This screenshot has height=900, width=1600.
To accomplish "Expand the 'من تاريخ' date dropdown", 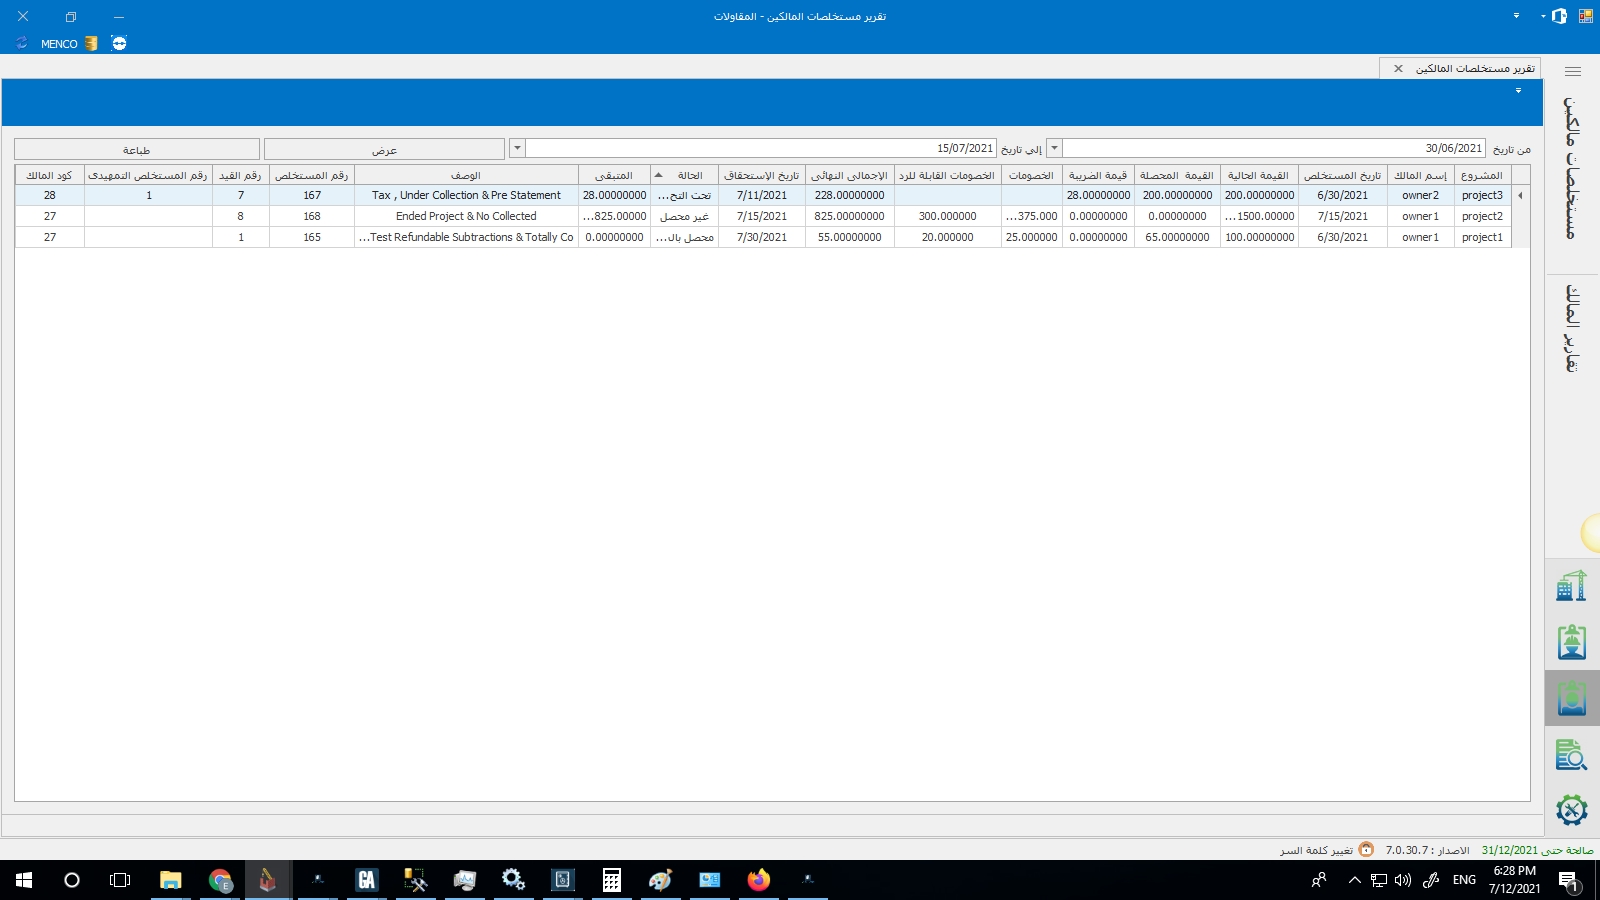I will (1054, 148).
